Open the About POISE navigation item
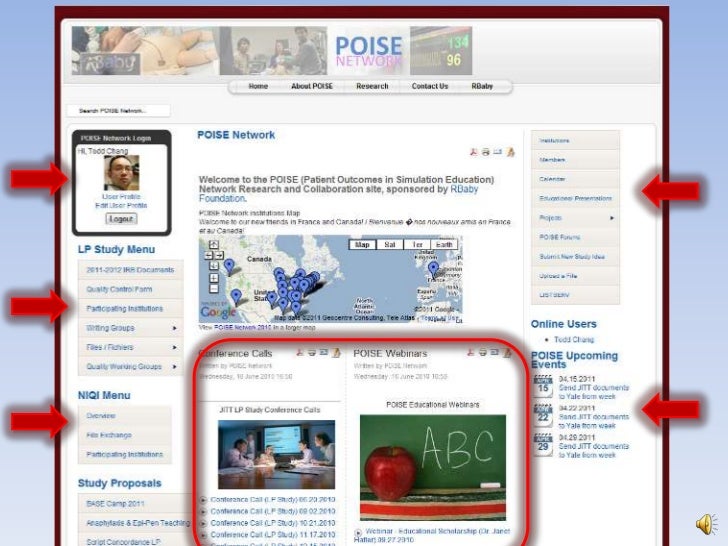Image resolution: width=728 pixels, height=546 pixels. 312,86
